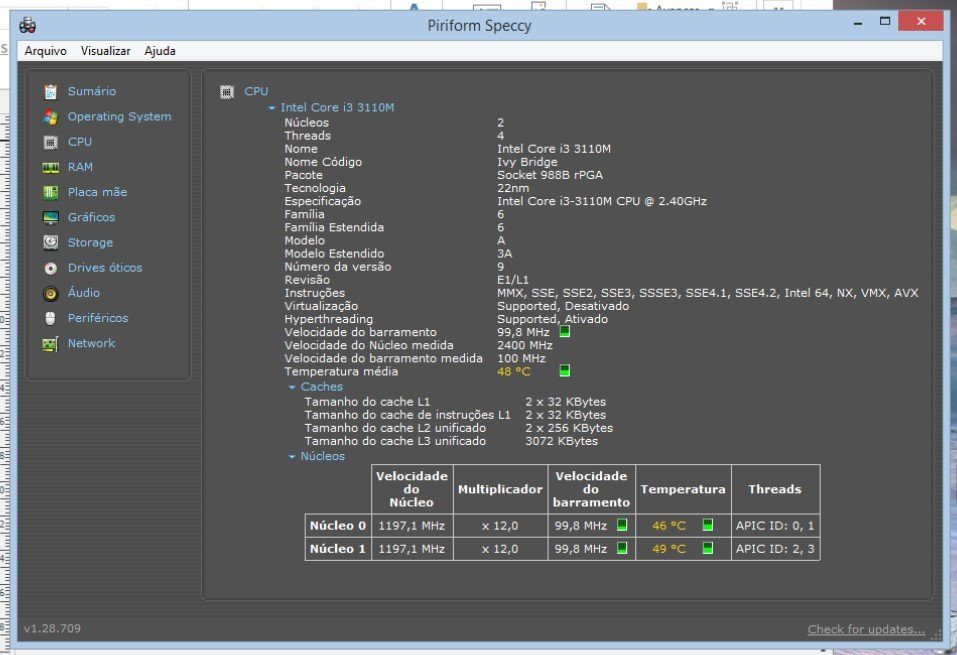Click the Tamanho do cache L1 label
The image size is (957, 655).
367,402
